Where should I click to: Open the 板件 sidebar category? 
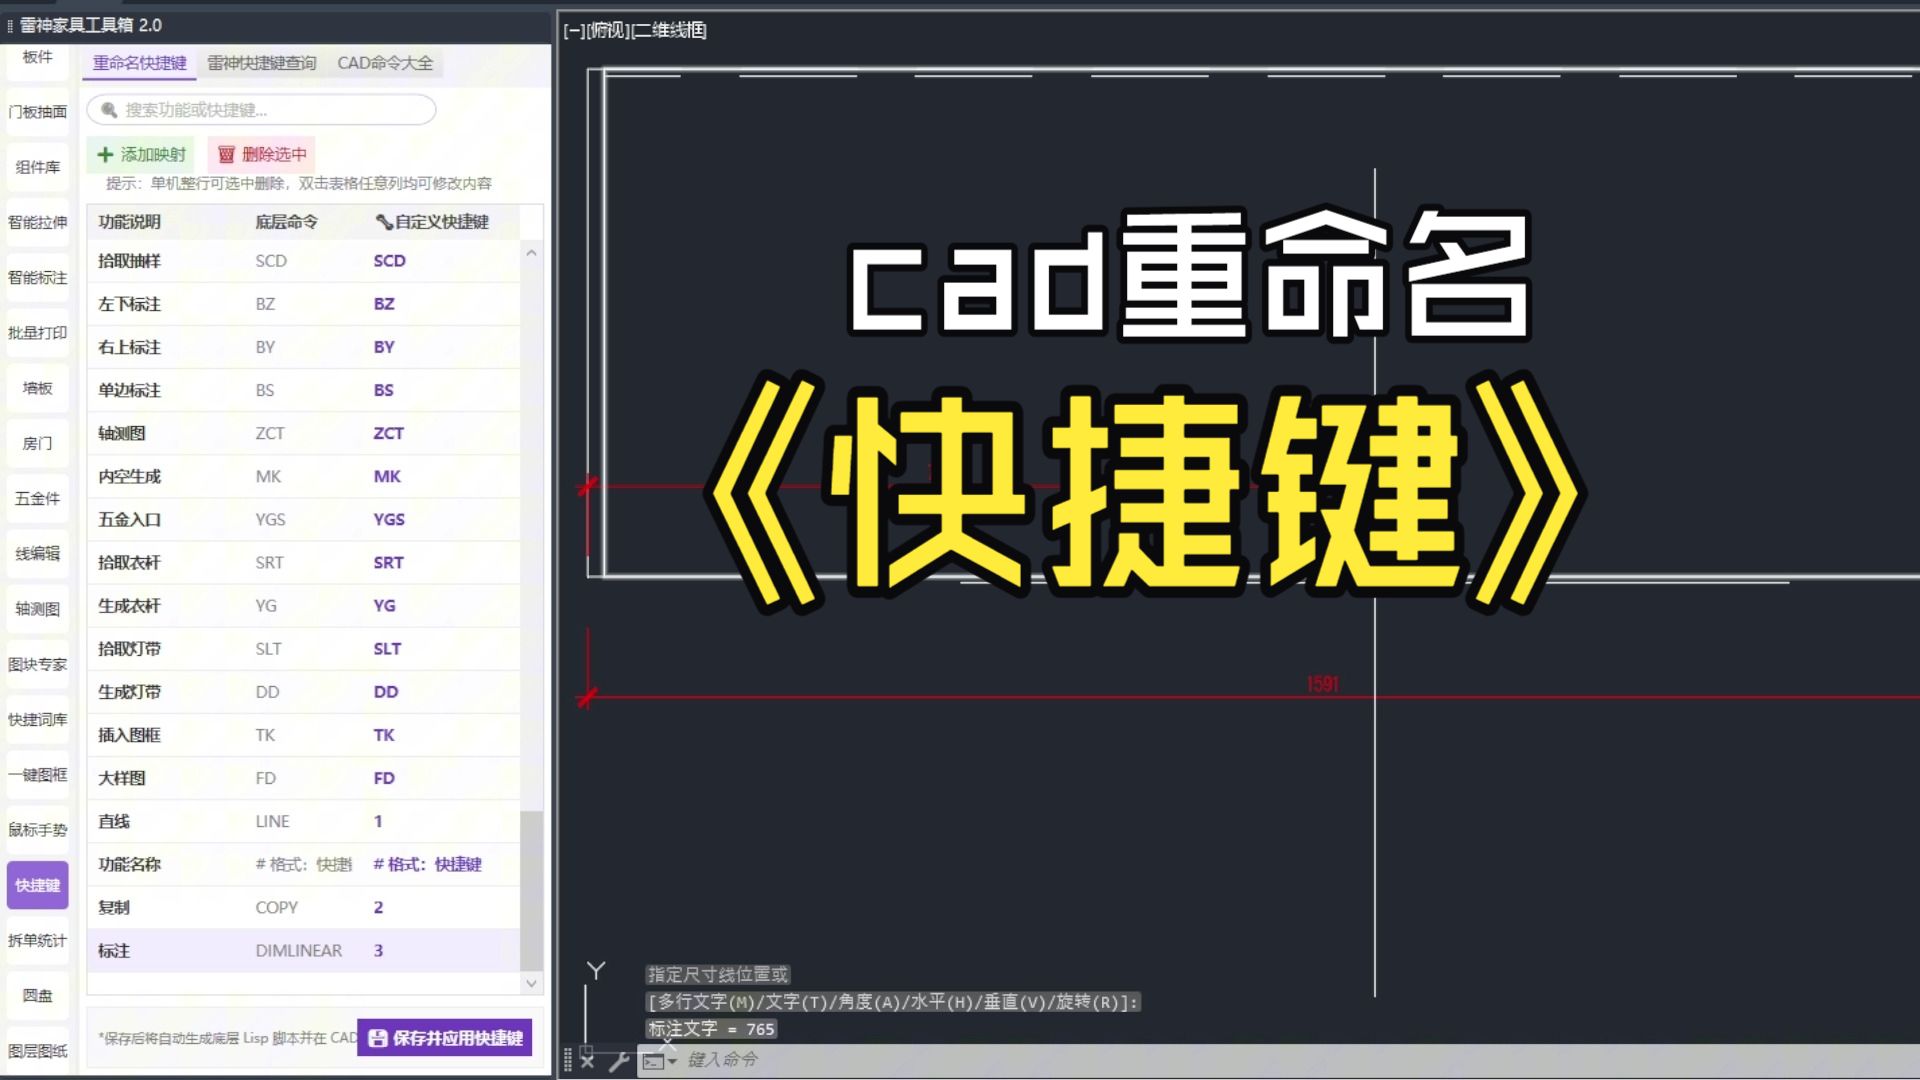tap(38, 58)
